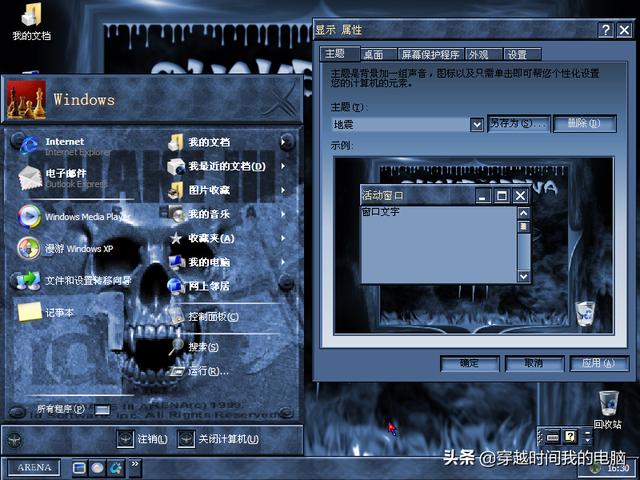The width and height of the screenshot is (640, 480).
Task: Click scrollbar down arrow in preview window
Action: (524, 276)
